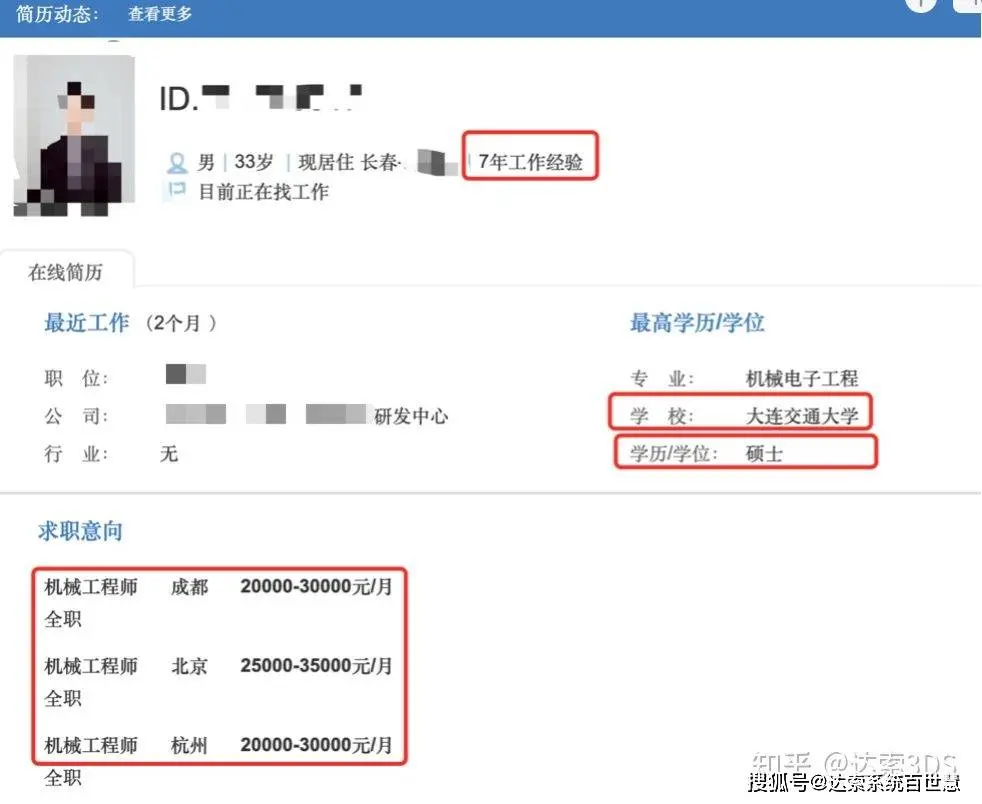Click the pixelated profile photo
The width and height of the screenshot is (982, 804).
click(75, 135)
